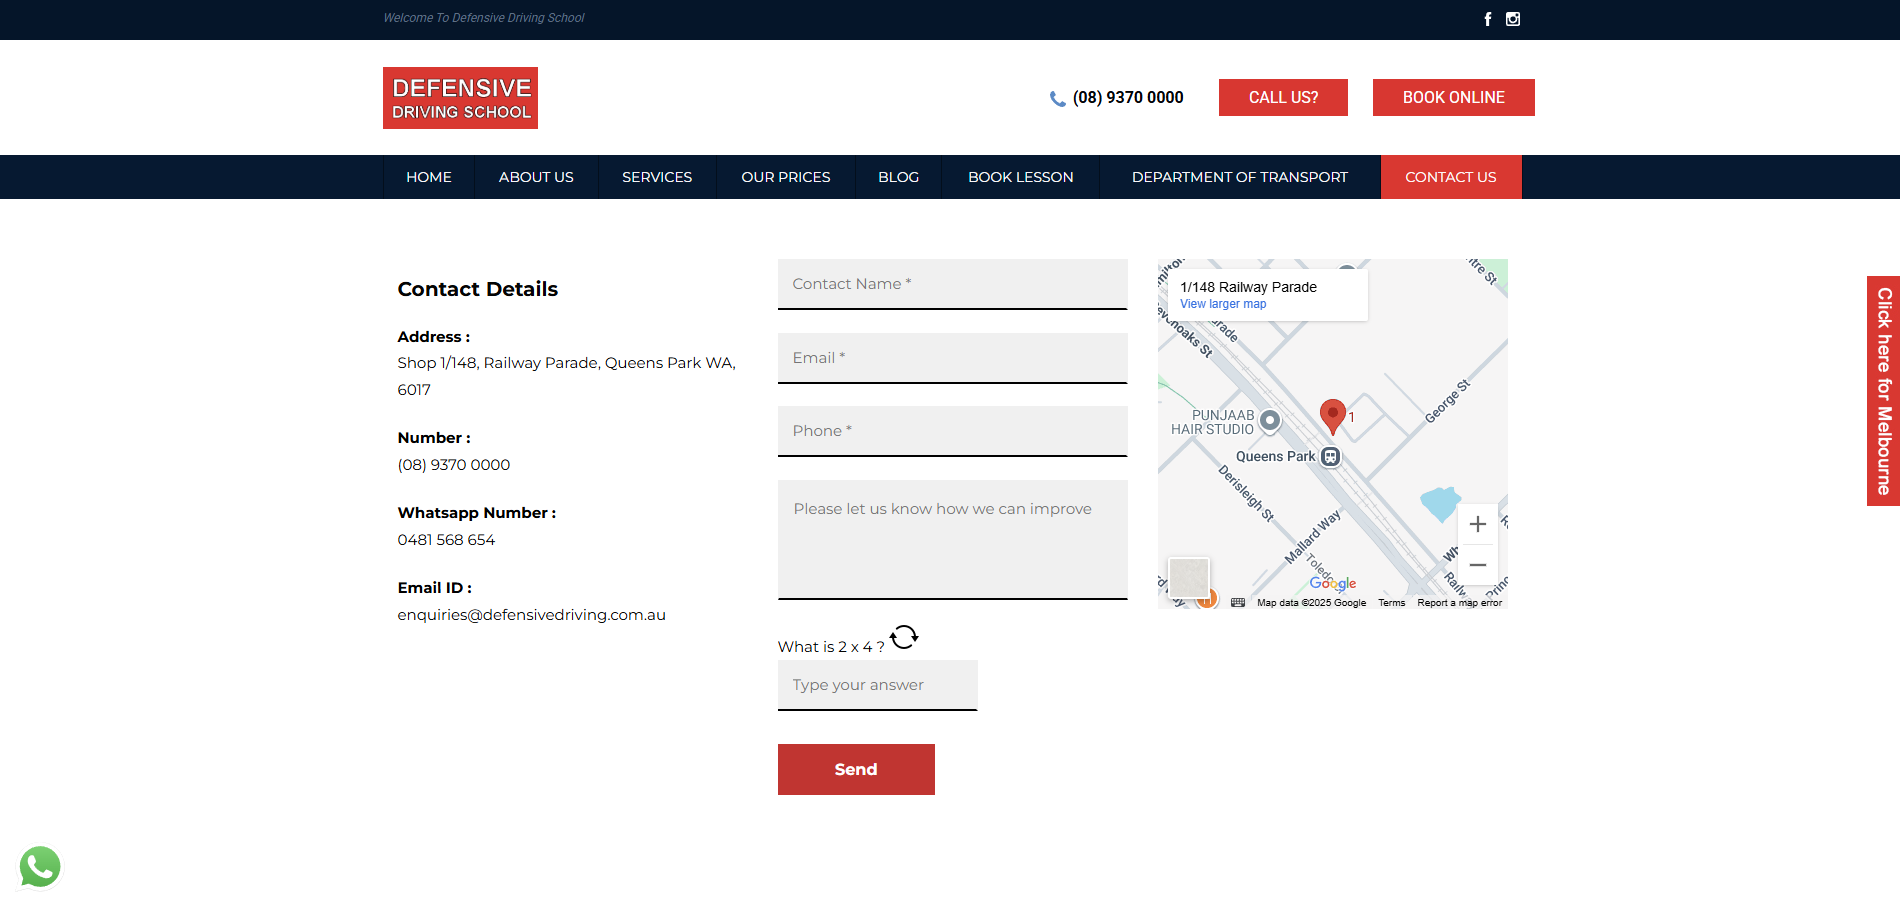Zoom in on the map
The image size is (1900, 899).
(x=1477, y=525)
